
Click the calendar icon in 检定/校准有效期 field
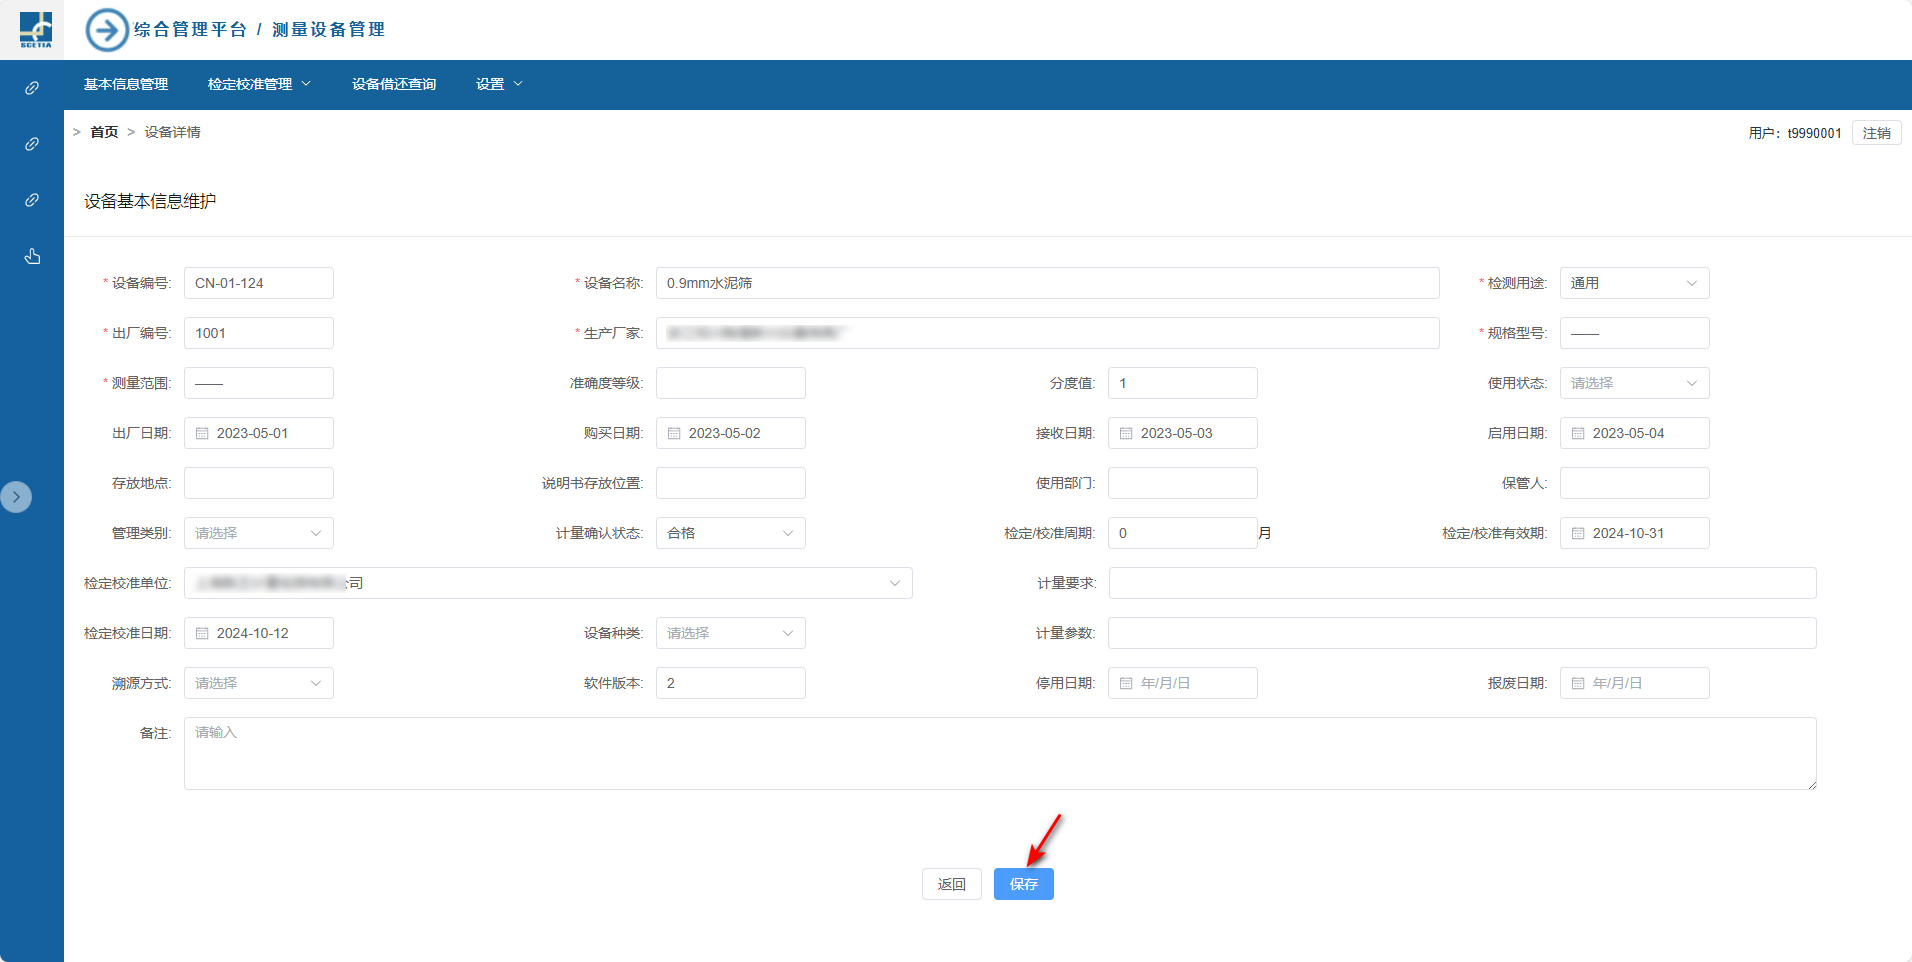coord(1578,534)
